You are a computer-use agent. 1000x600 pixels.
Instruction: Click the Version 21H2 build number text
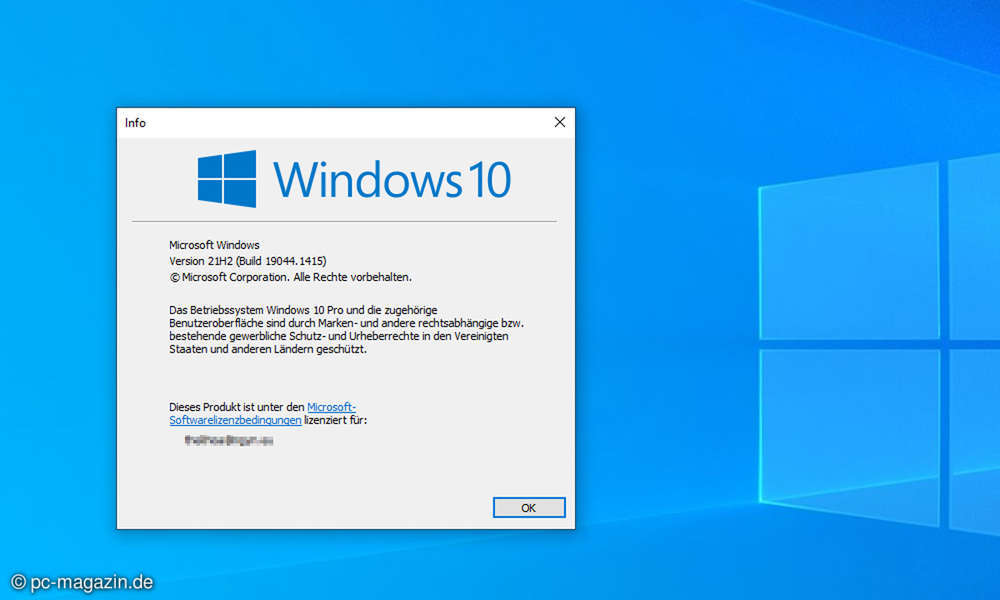coord(246,260)
